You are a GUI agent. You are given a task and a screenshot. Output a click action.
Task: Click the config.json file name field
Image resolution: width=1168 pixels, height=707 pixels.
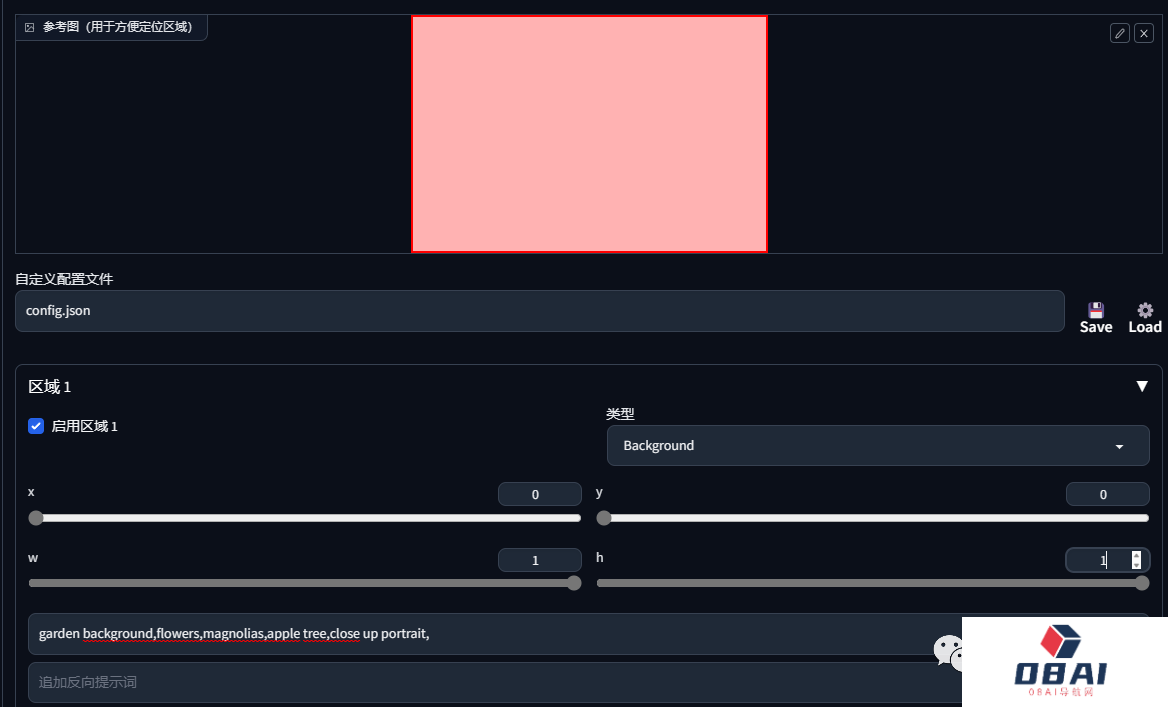tap(539, 311)
